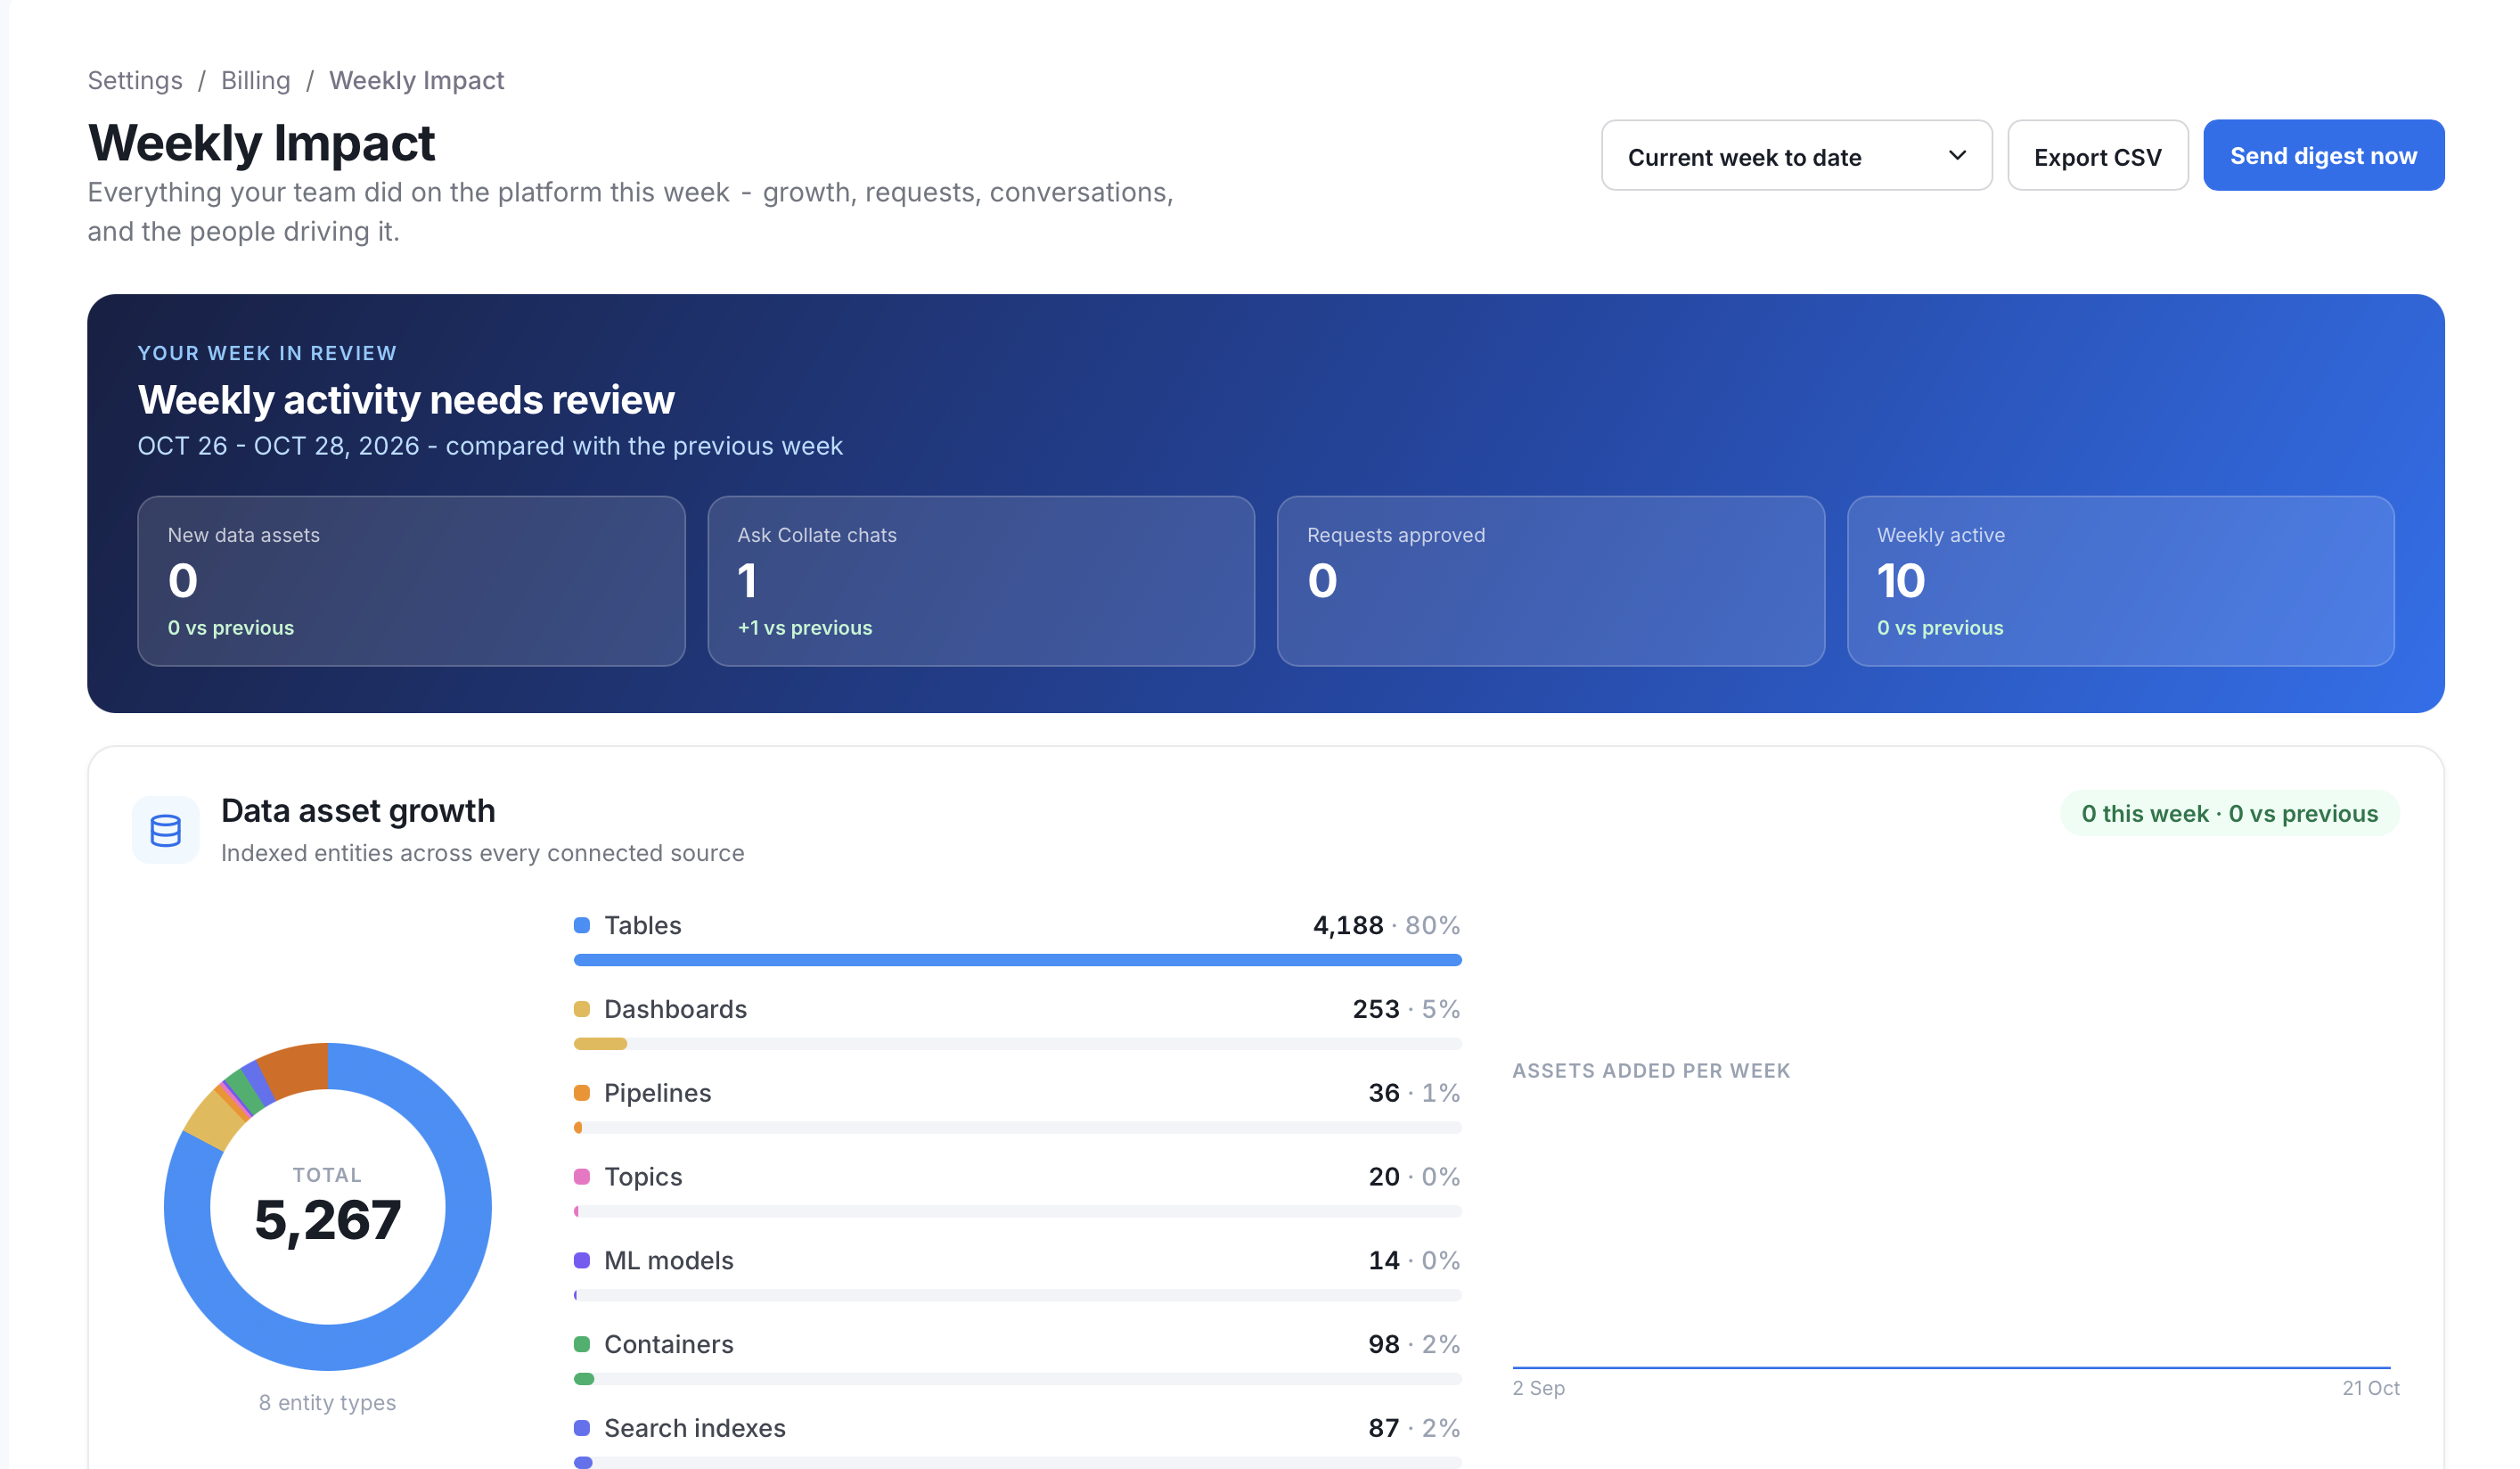Click the chevron arrow in the date range dropdown
The height and width of the screenshot is (1469, 2520).
(1957, 156)
